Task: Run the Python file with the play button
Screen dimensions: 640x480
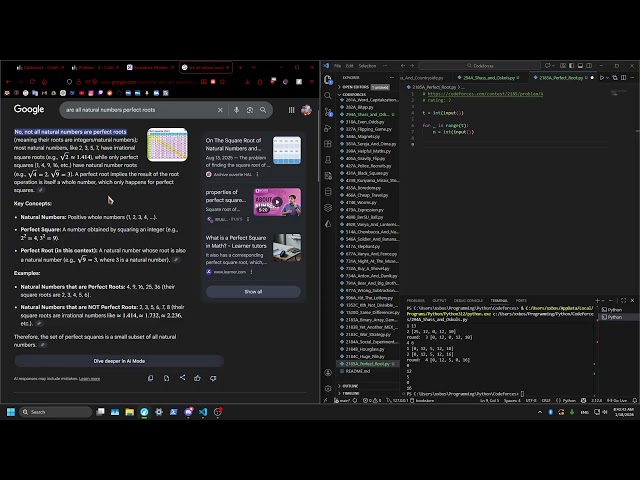Action: click(602, 78)
